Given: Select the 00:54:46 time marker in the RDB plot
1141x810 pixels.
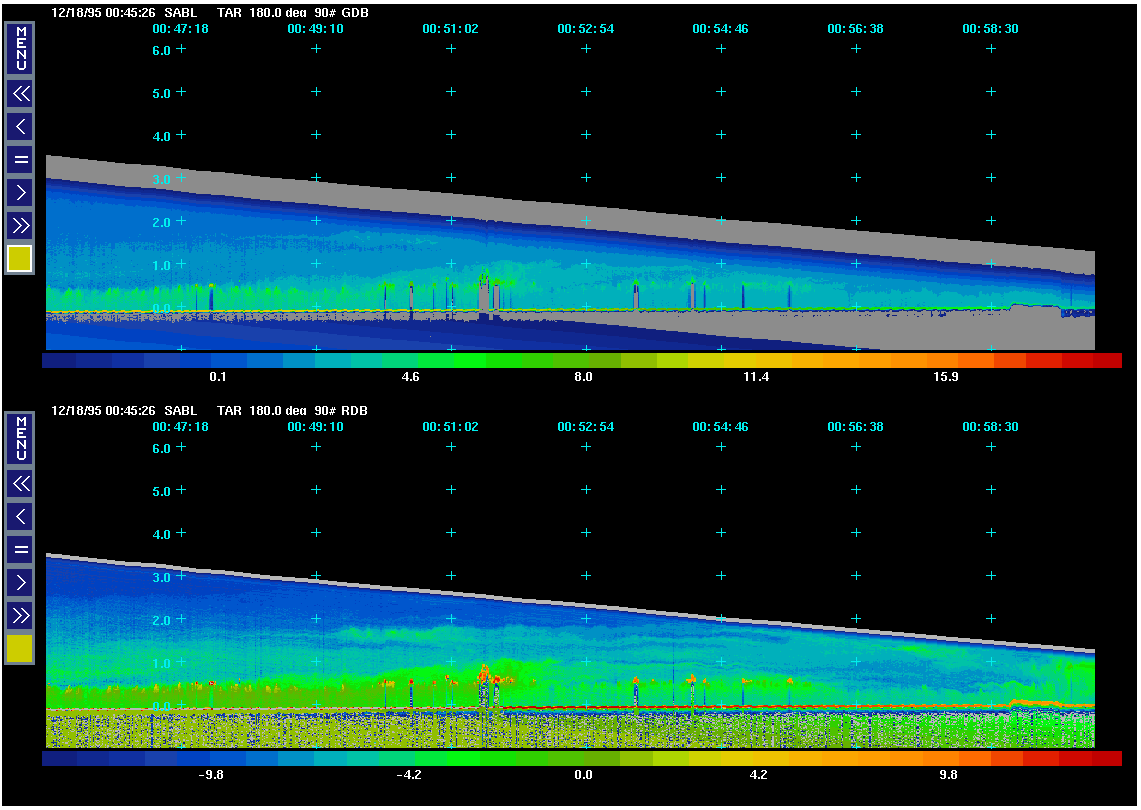Looking at the screenshot, I should click(720, 426).
